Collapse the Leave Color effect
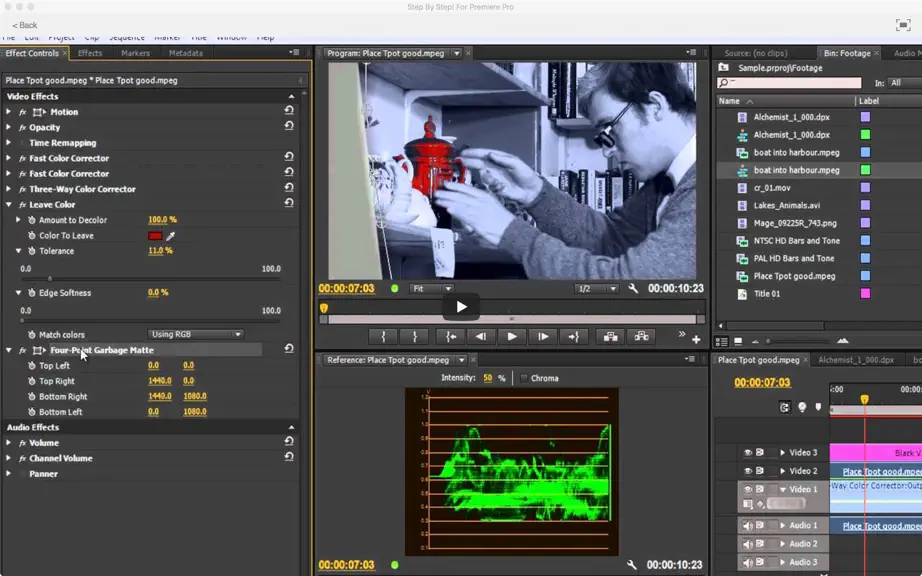The width and height of the screenshot is (922, 576). point(8,205)
